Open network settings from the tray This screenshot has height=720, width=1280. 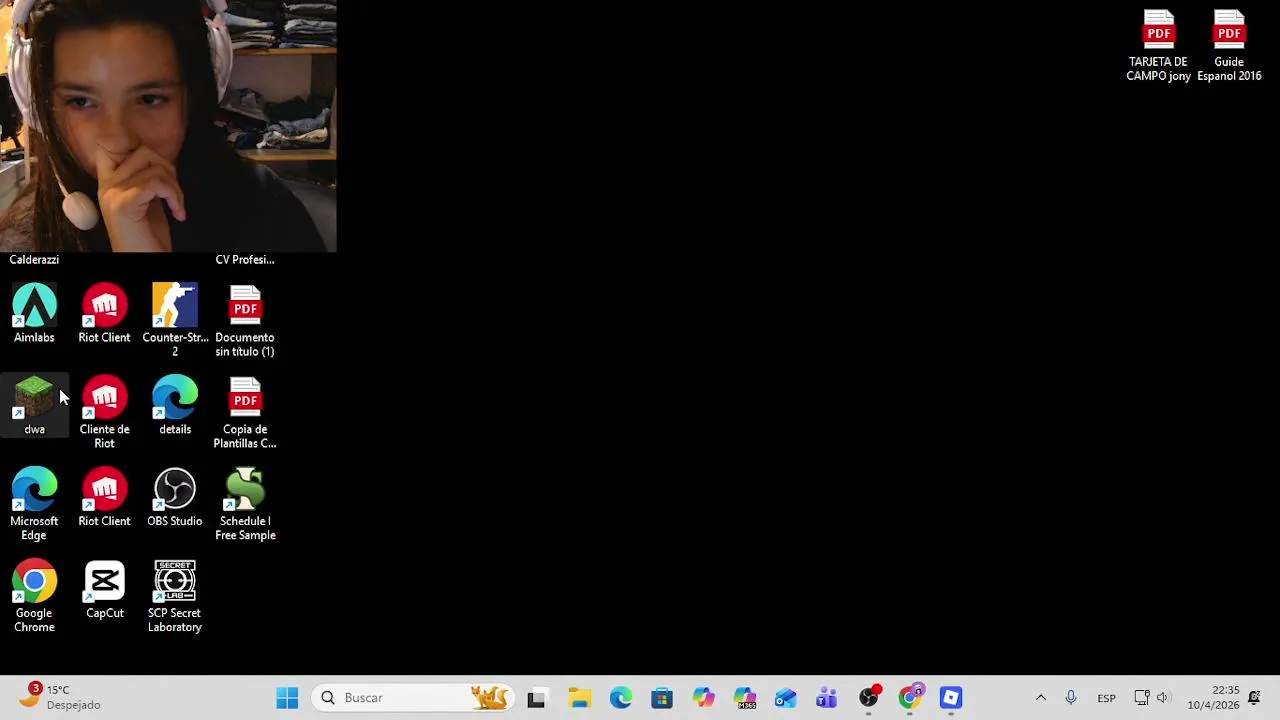(1142, 698)
